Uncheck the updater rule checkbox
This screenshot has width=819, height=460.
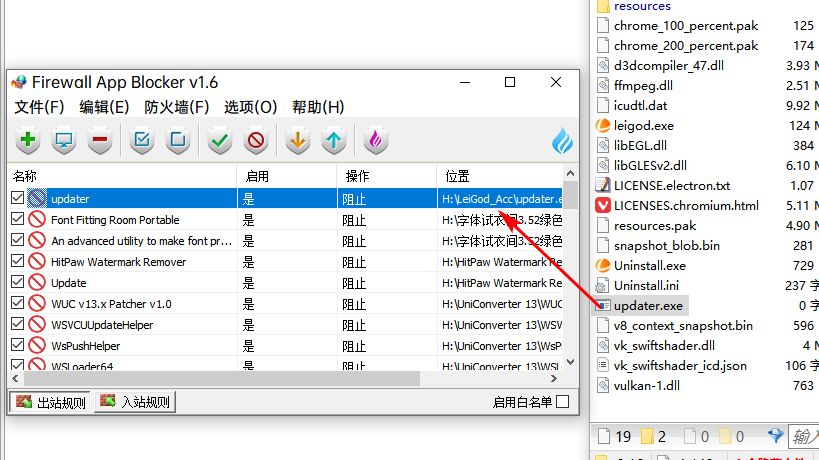[x=17, y=198]
